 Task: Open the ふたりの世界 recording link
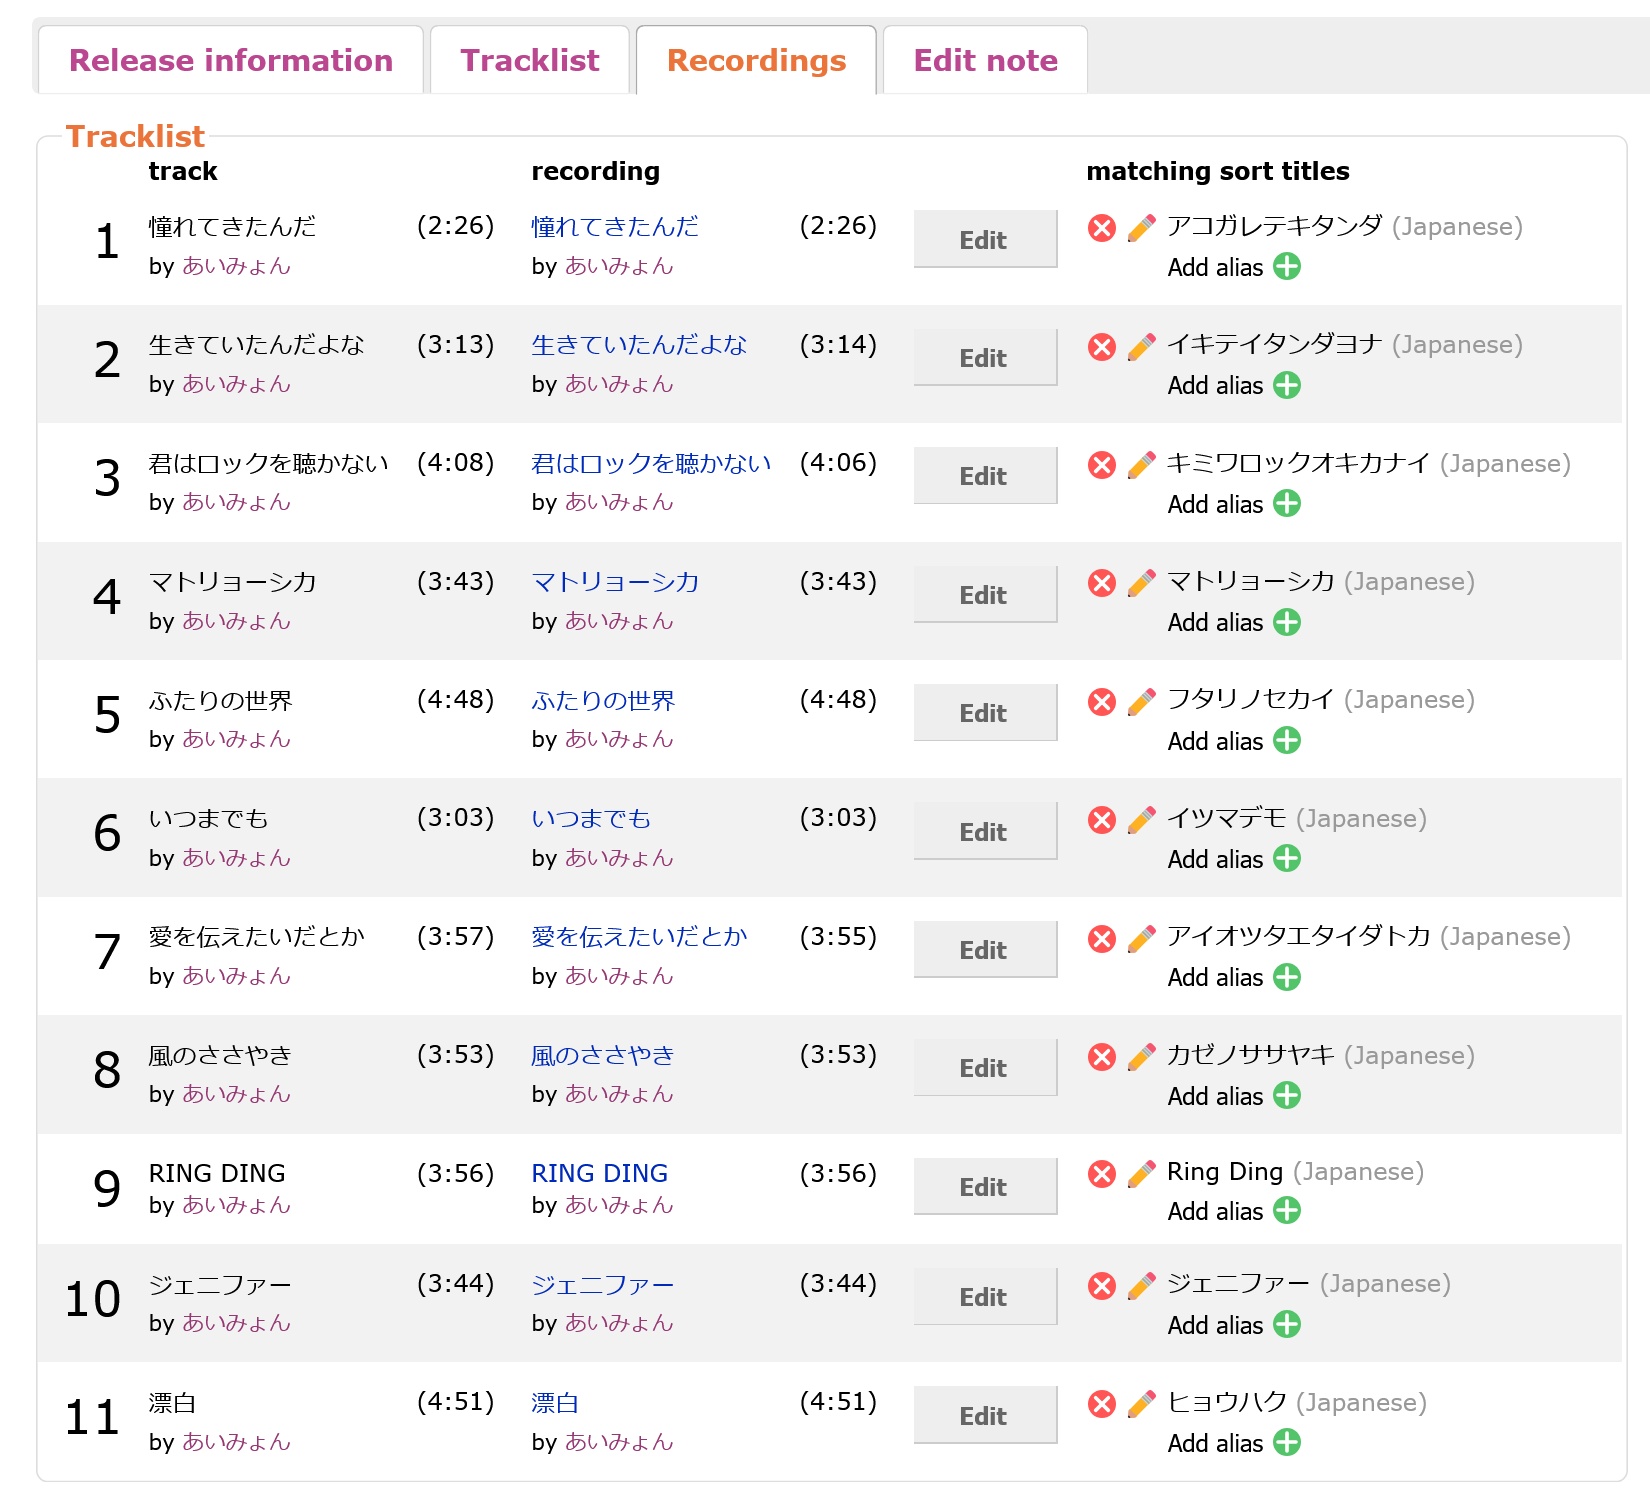pyautogui.click(x=603, y=701)
